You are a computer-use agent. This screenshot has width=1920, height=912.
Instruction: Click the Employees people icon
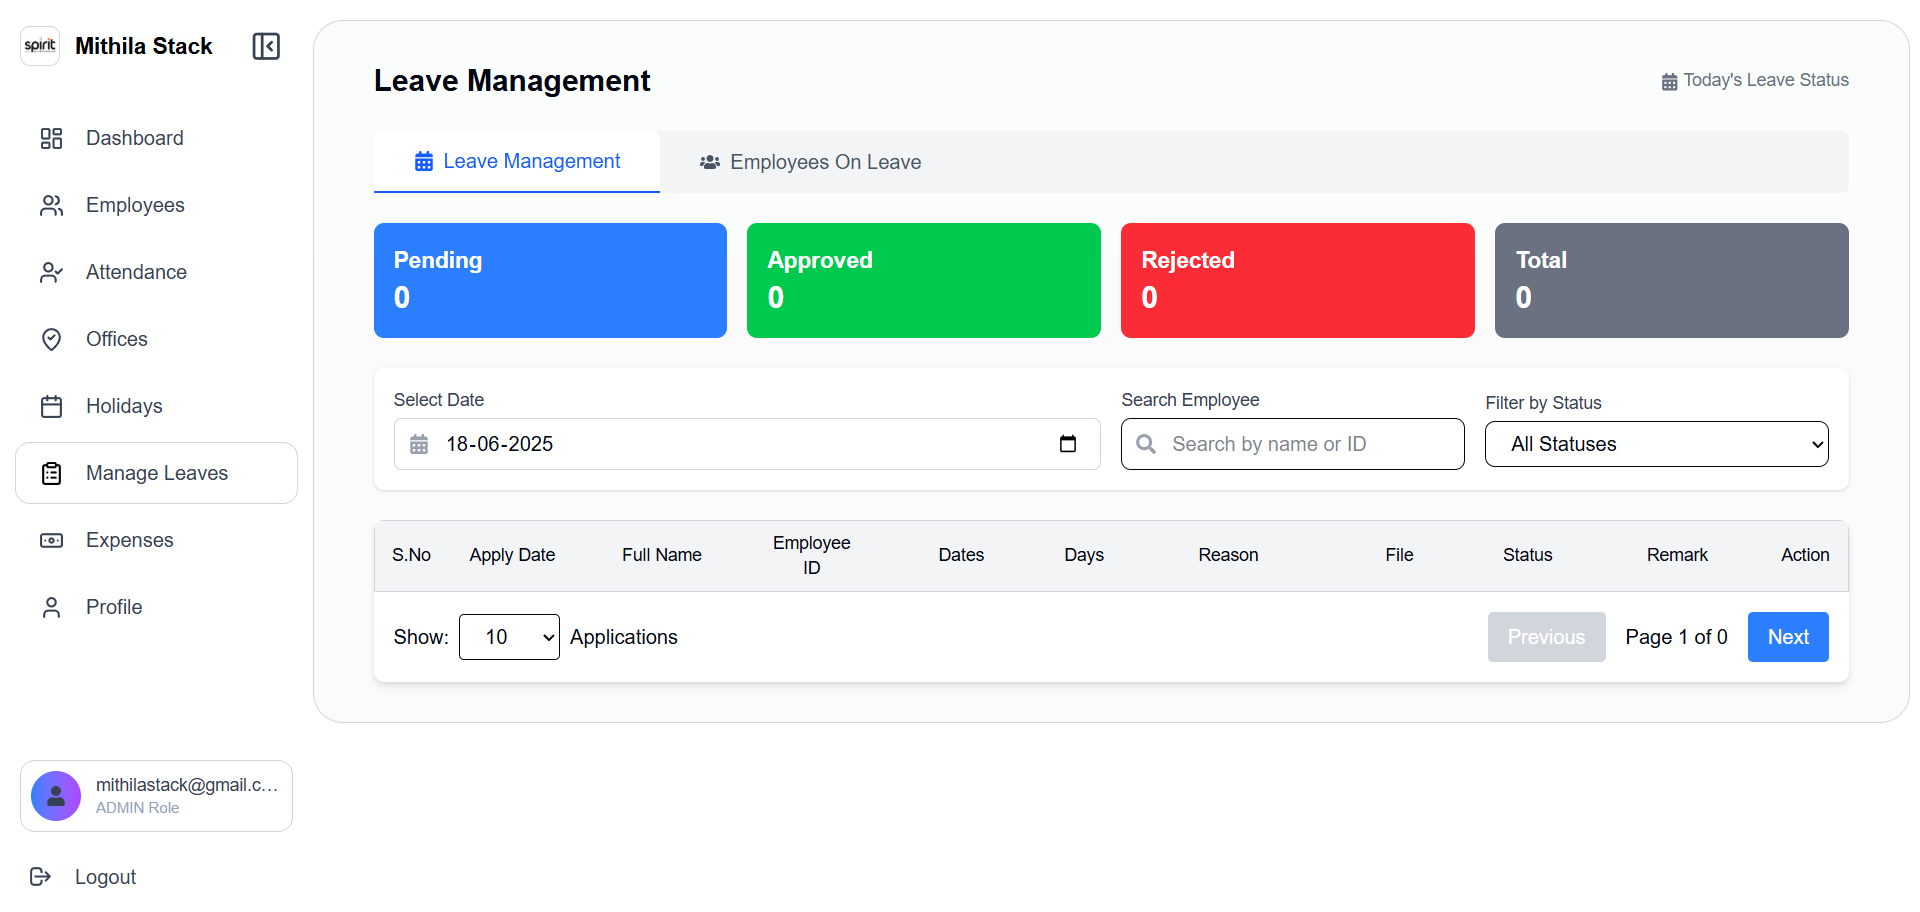coord(51,205)
